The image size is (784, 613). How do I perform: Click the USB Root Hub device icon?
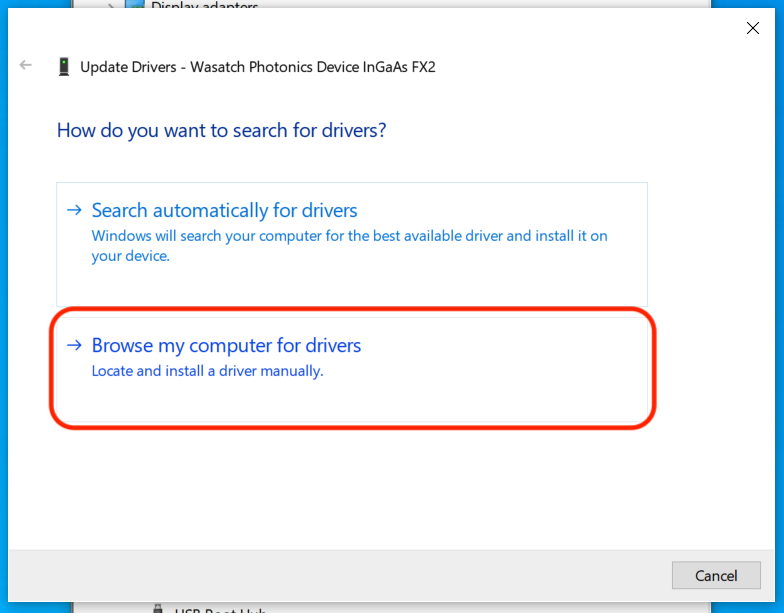click(158, 609)
